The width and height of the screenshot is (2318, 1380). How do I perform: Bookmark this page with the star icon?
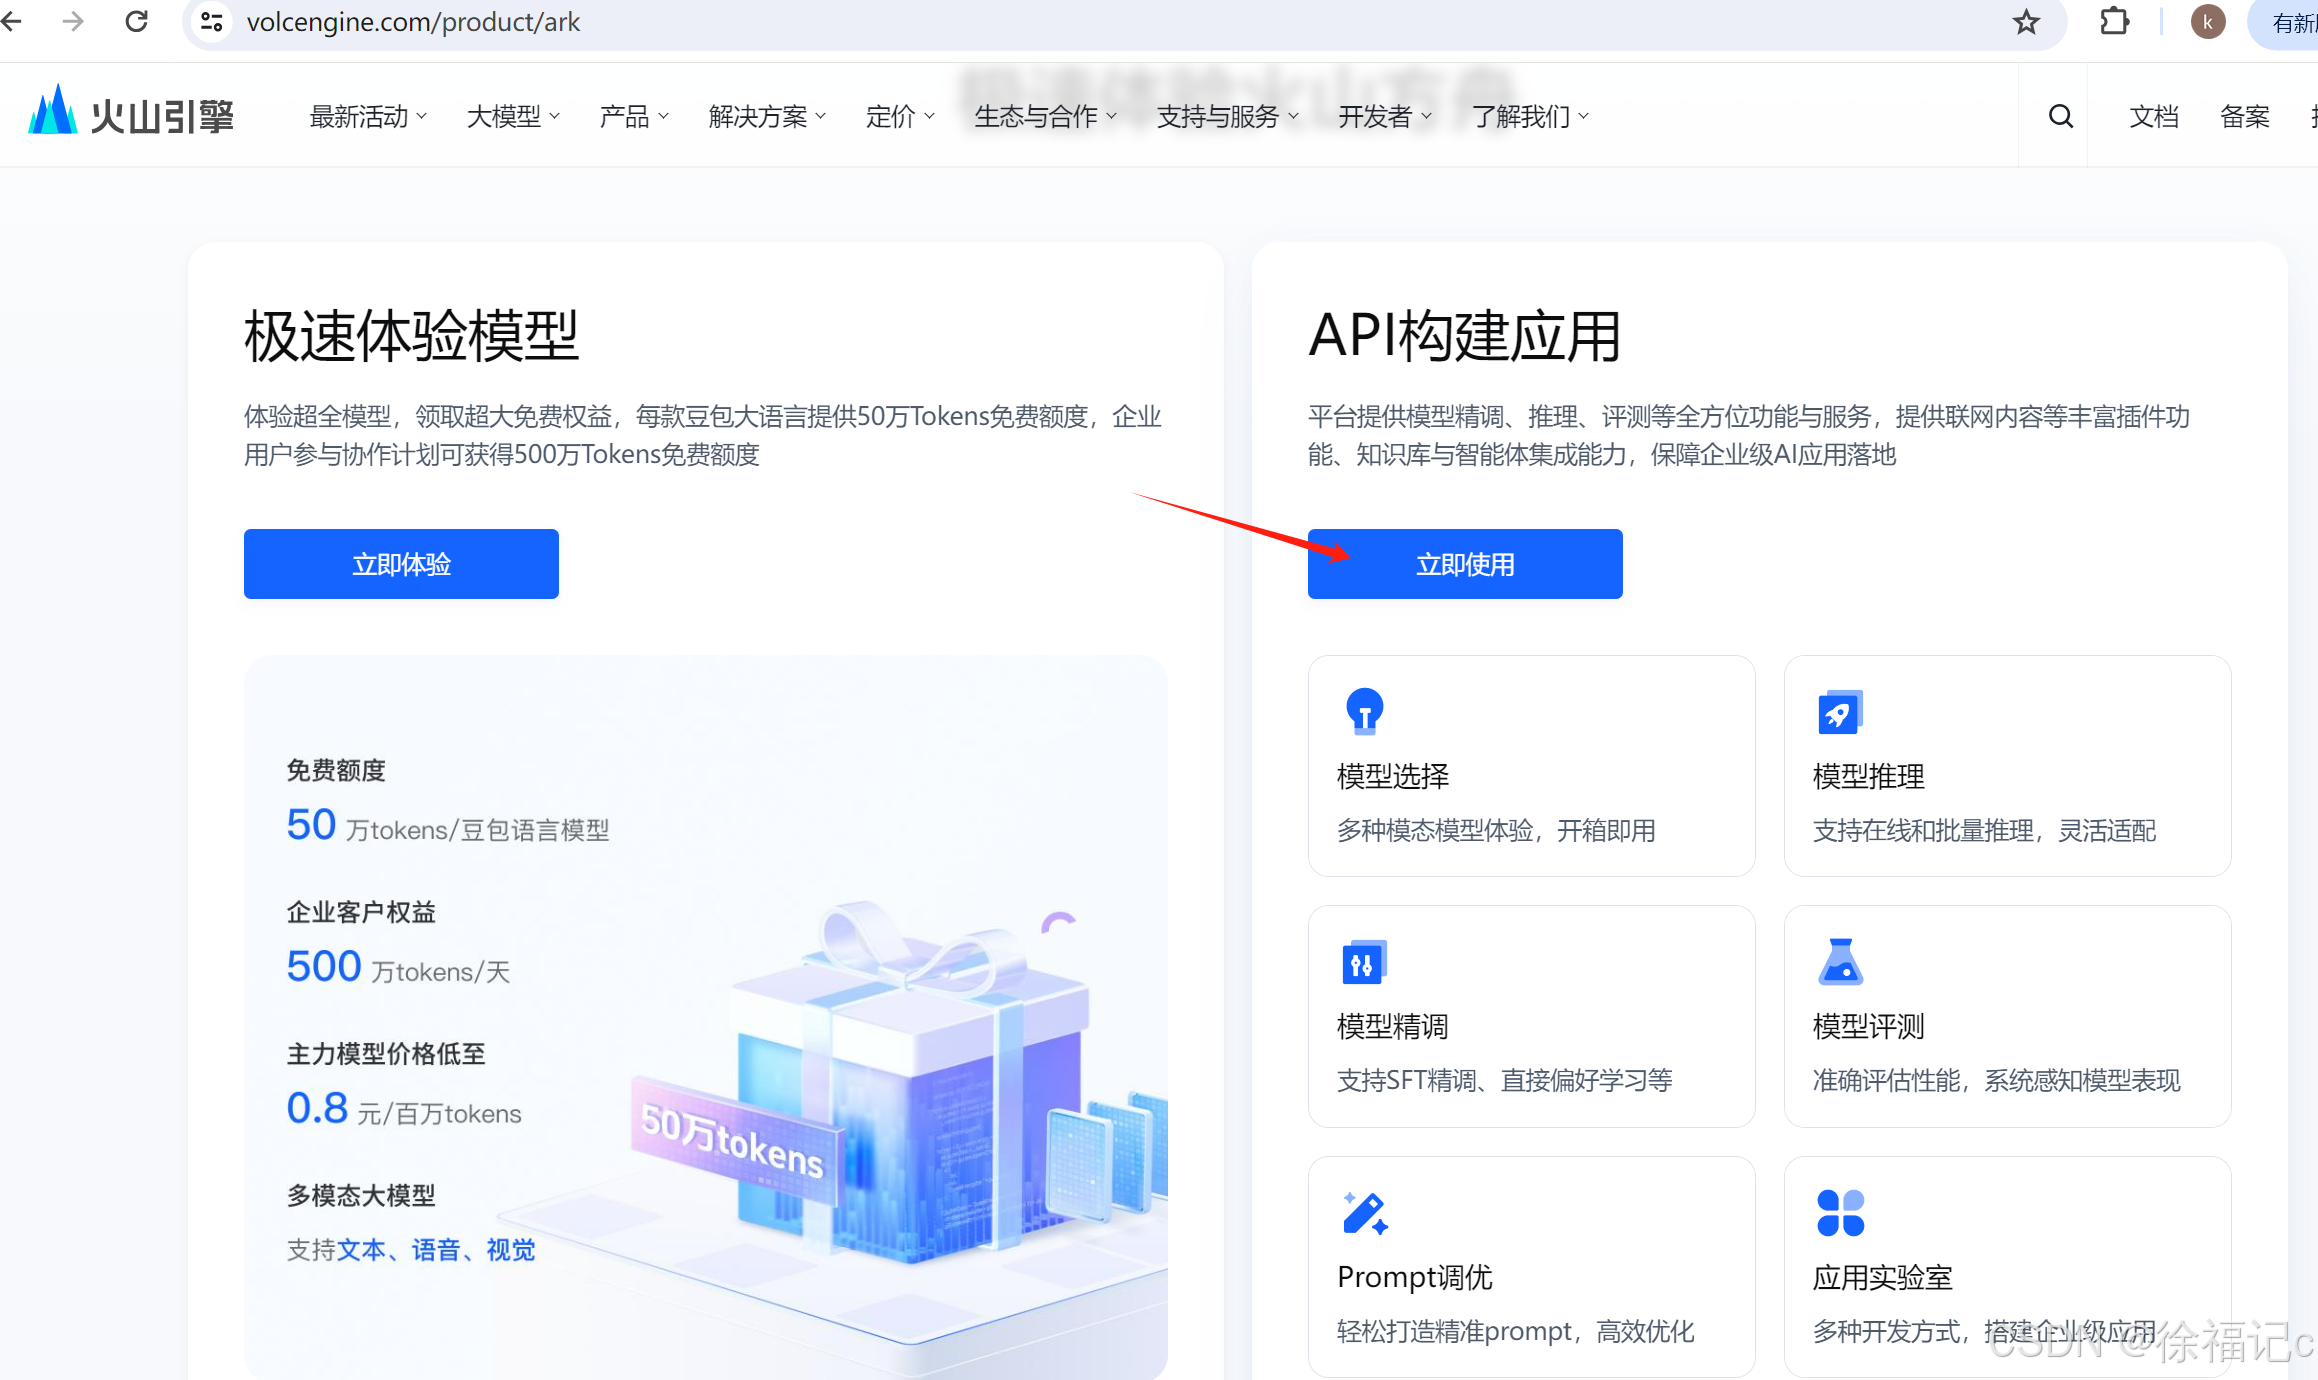(2026, 22)
